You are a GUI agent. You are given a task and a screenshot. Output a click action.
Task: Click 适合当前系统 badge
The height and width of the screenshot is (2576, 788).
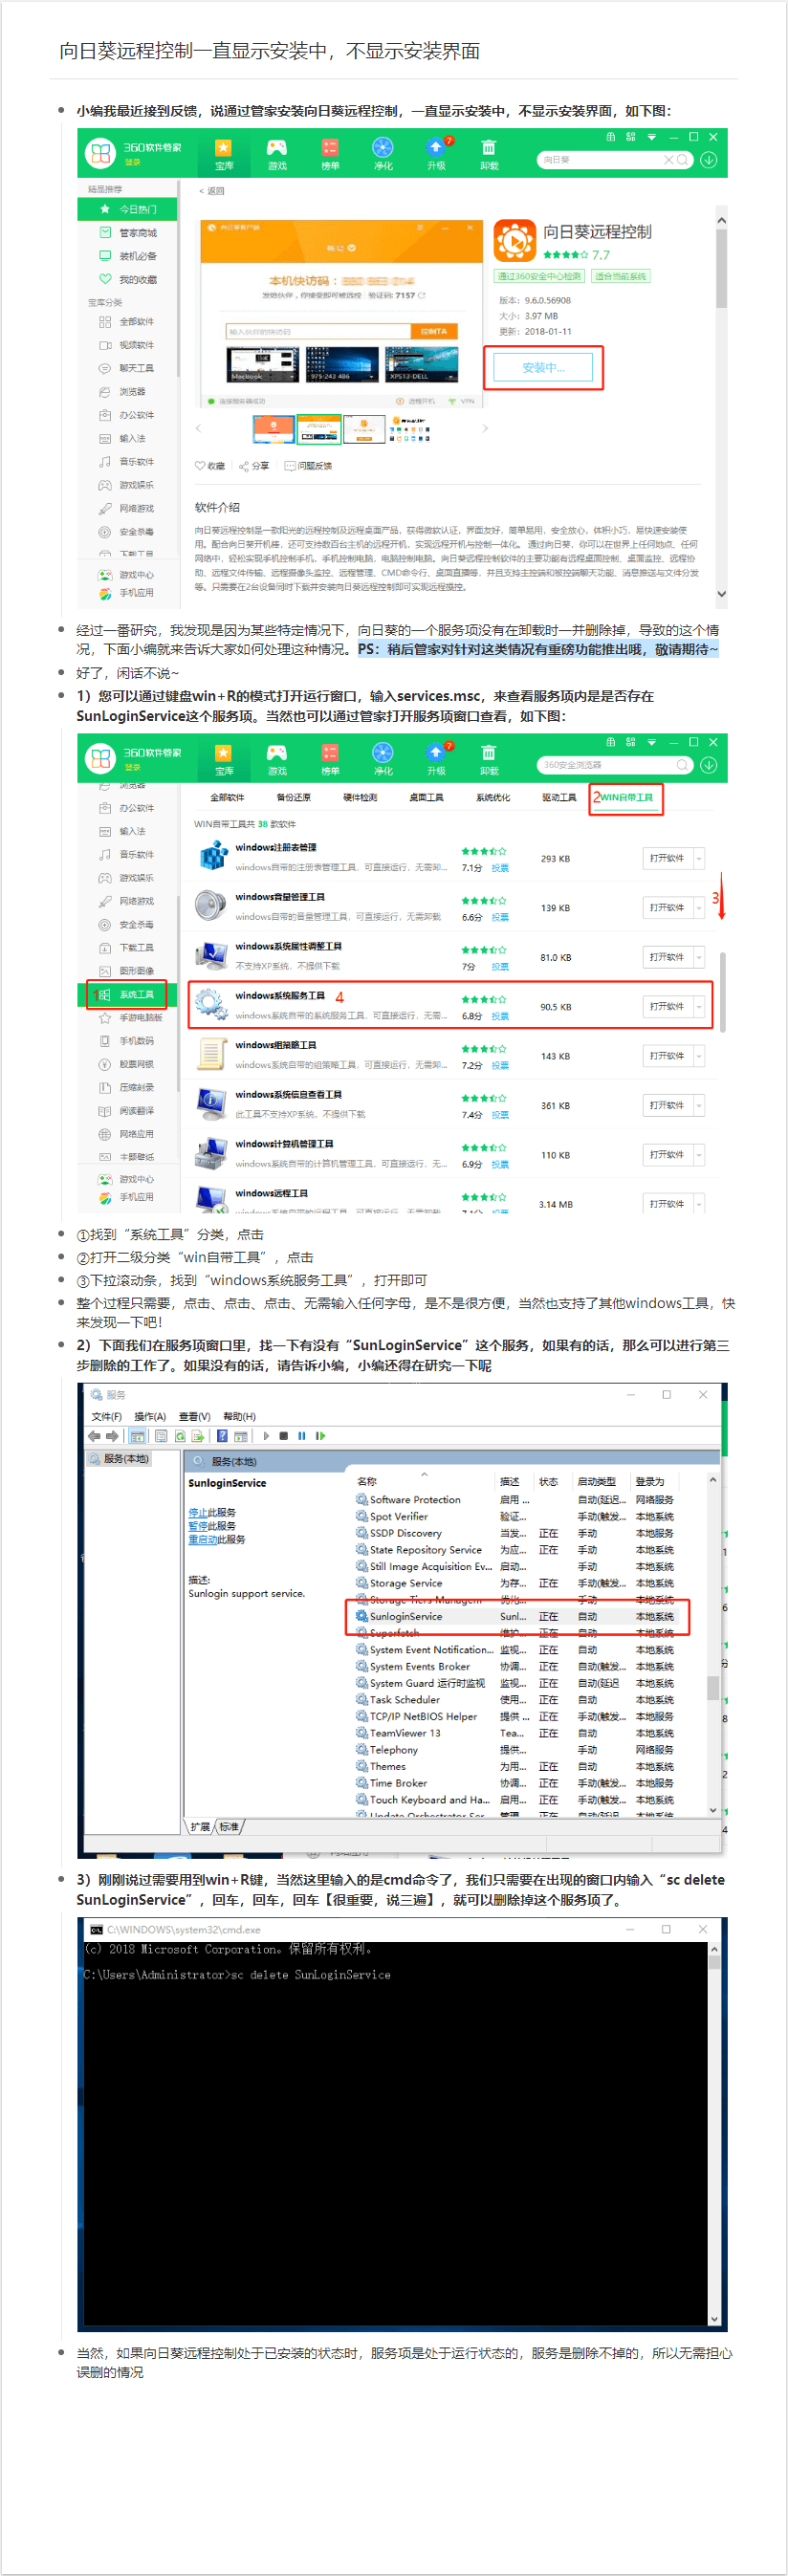click(621, 276)
